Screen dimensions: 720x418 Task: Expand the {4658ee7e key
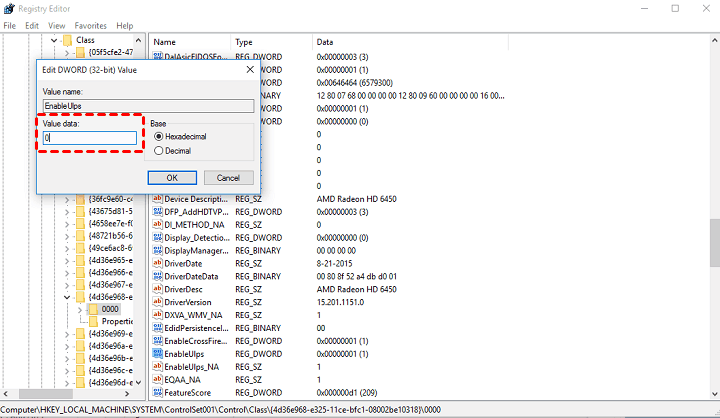point(67,224)
